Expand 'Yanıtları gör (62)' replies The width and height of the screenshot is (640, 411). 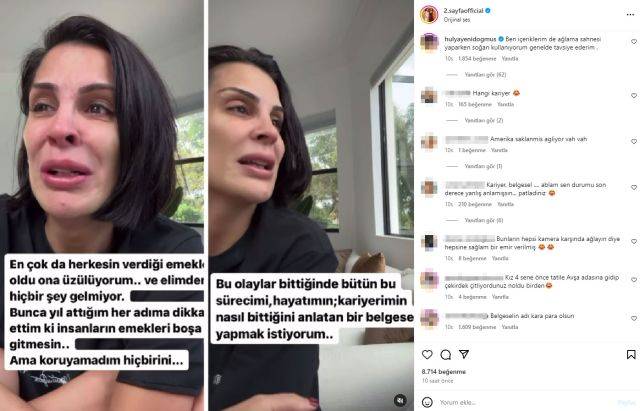point(485,75)
